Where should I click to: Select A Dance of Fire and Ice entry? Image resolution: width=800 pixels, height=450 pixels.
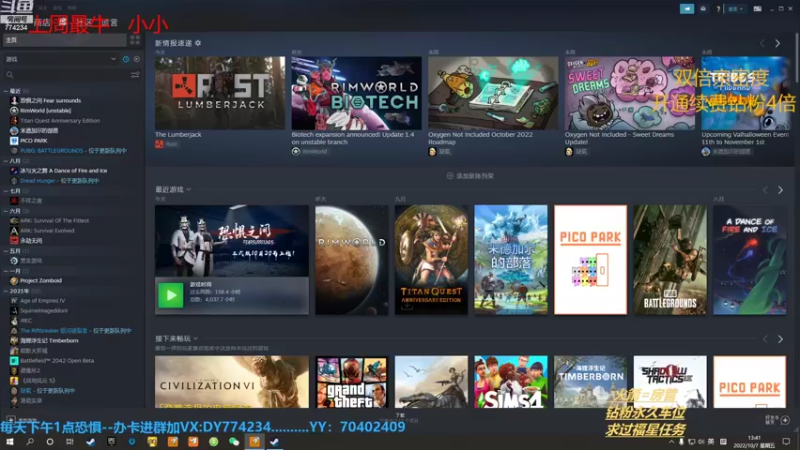click(63, 170)
